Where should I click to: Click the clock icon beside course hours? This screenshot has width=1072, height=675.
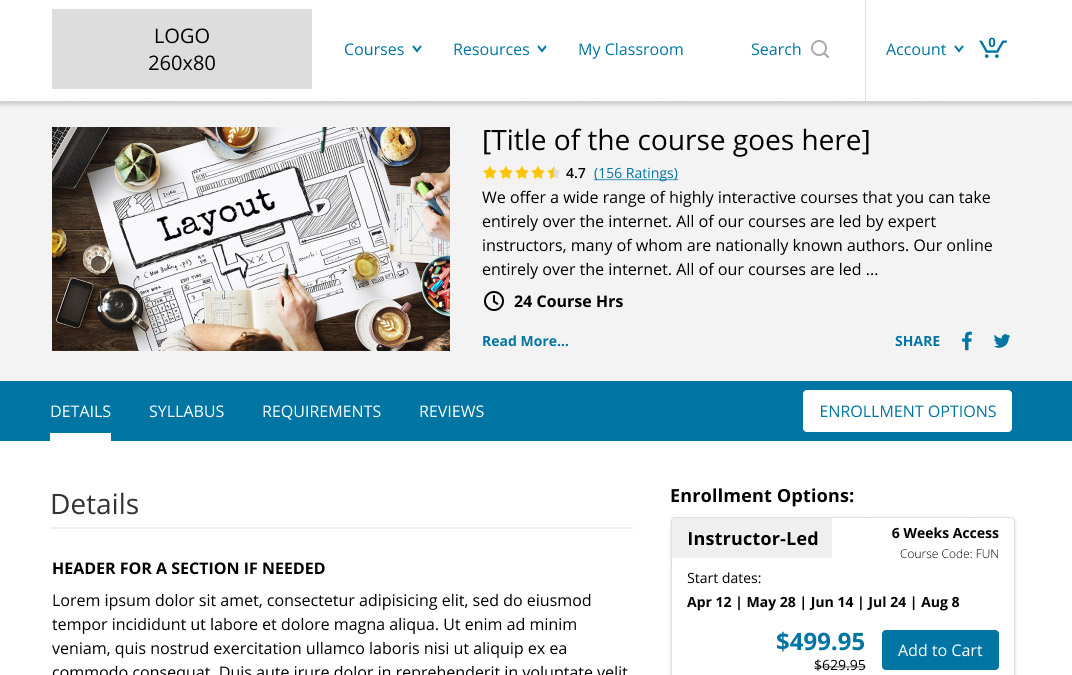(493, 301)
